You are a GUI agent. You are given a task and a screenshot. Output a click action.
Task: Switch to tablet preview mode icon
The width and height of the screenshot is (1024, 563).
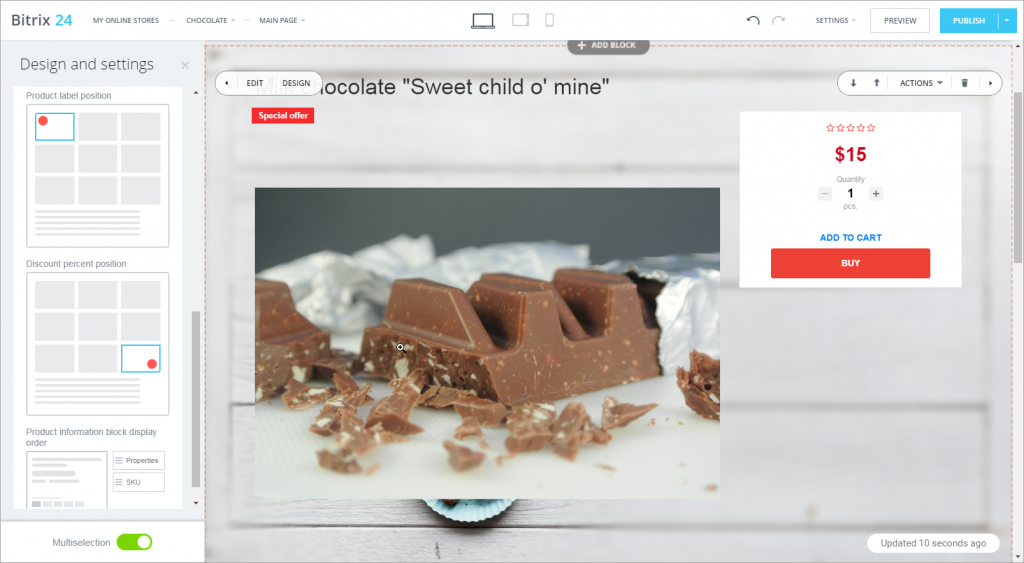(x=520, y=20)
